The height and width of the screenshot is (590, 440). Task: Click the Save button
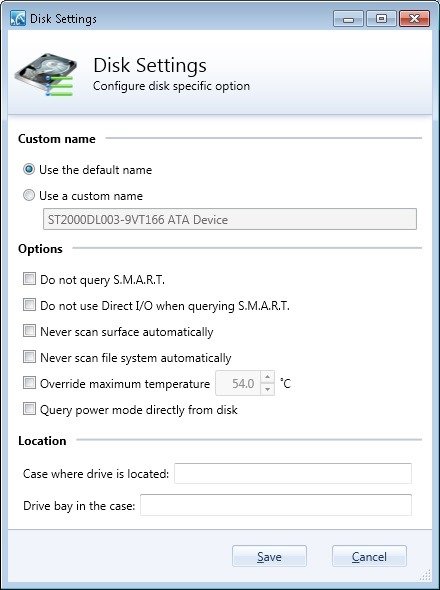tap(269, 556)
